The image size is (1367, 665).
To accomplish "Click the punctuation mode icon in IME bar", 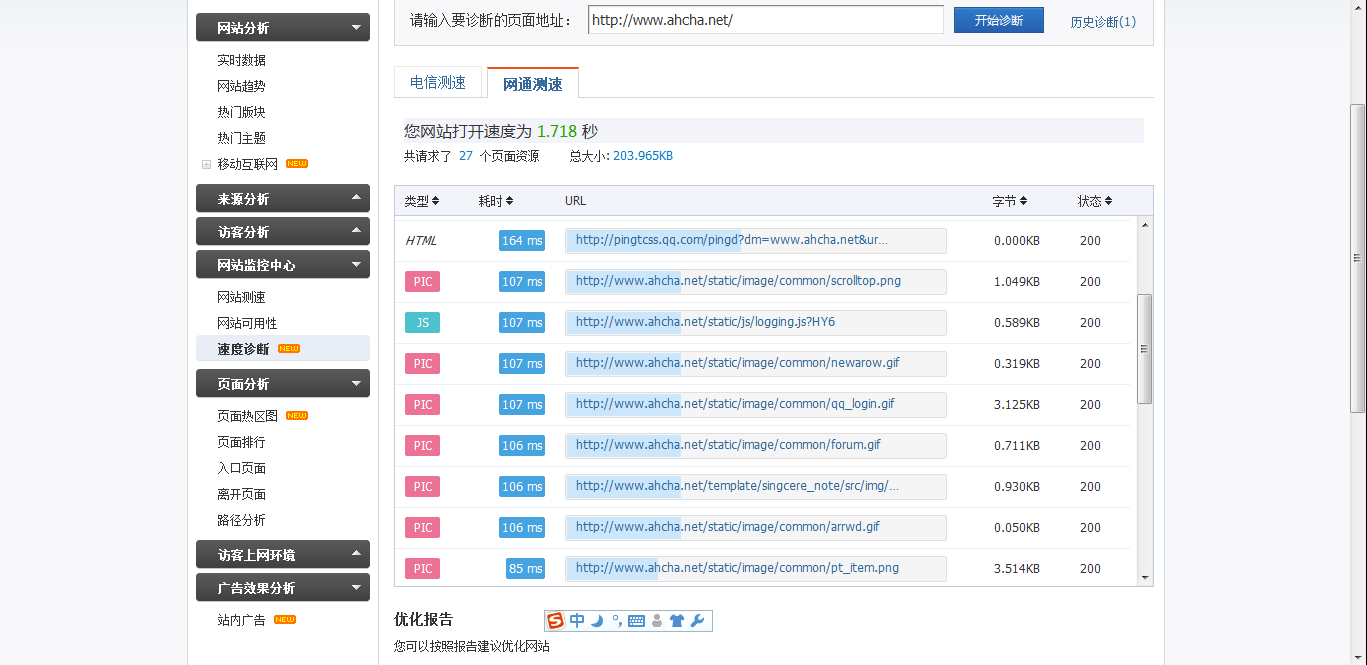I will tap(617, 621).
